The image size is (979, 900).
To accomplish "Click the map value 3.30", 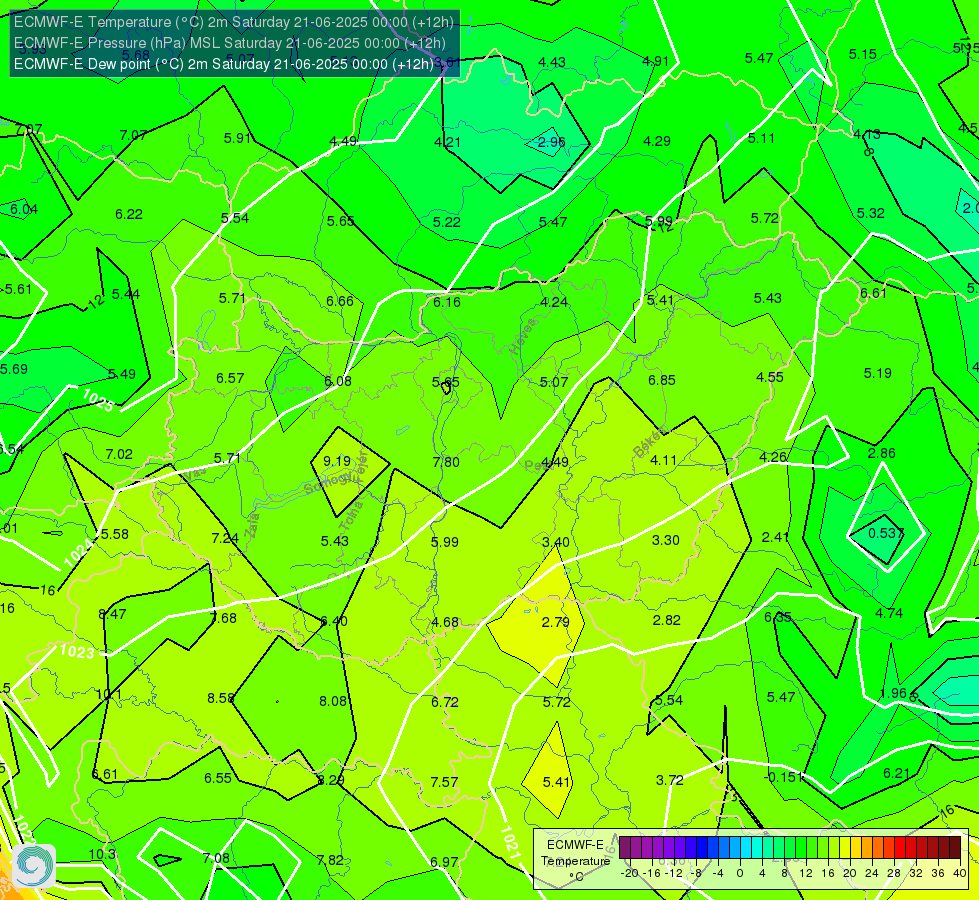I will 665,540.
